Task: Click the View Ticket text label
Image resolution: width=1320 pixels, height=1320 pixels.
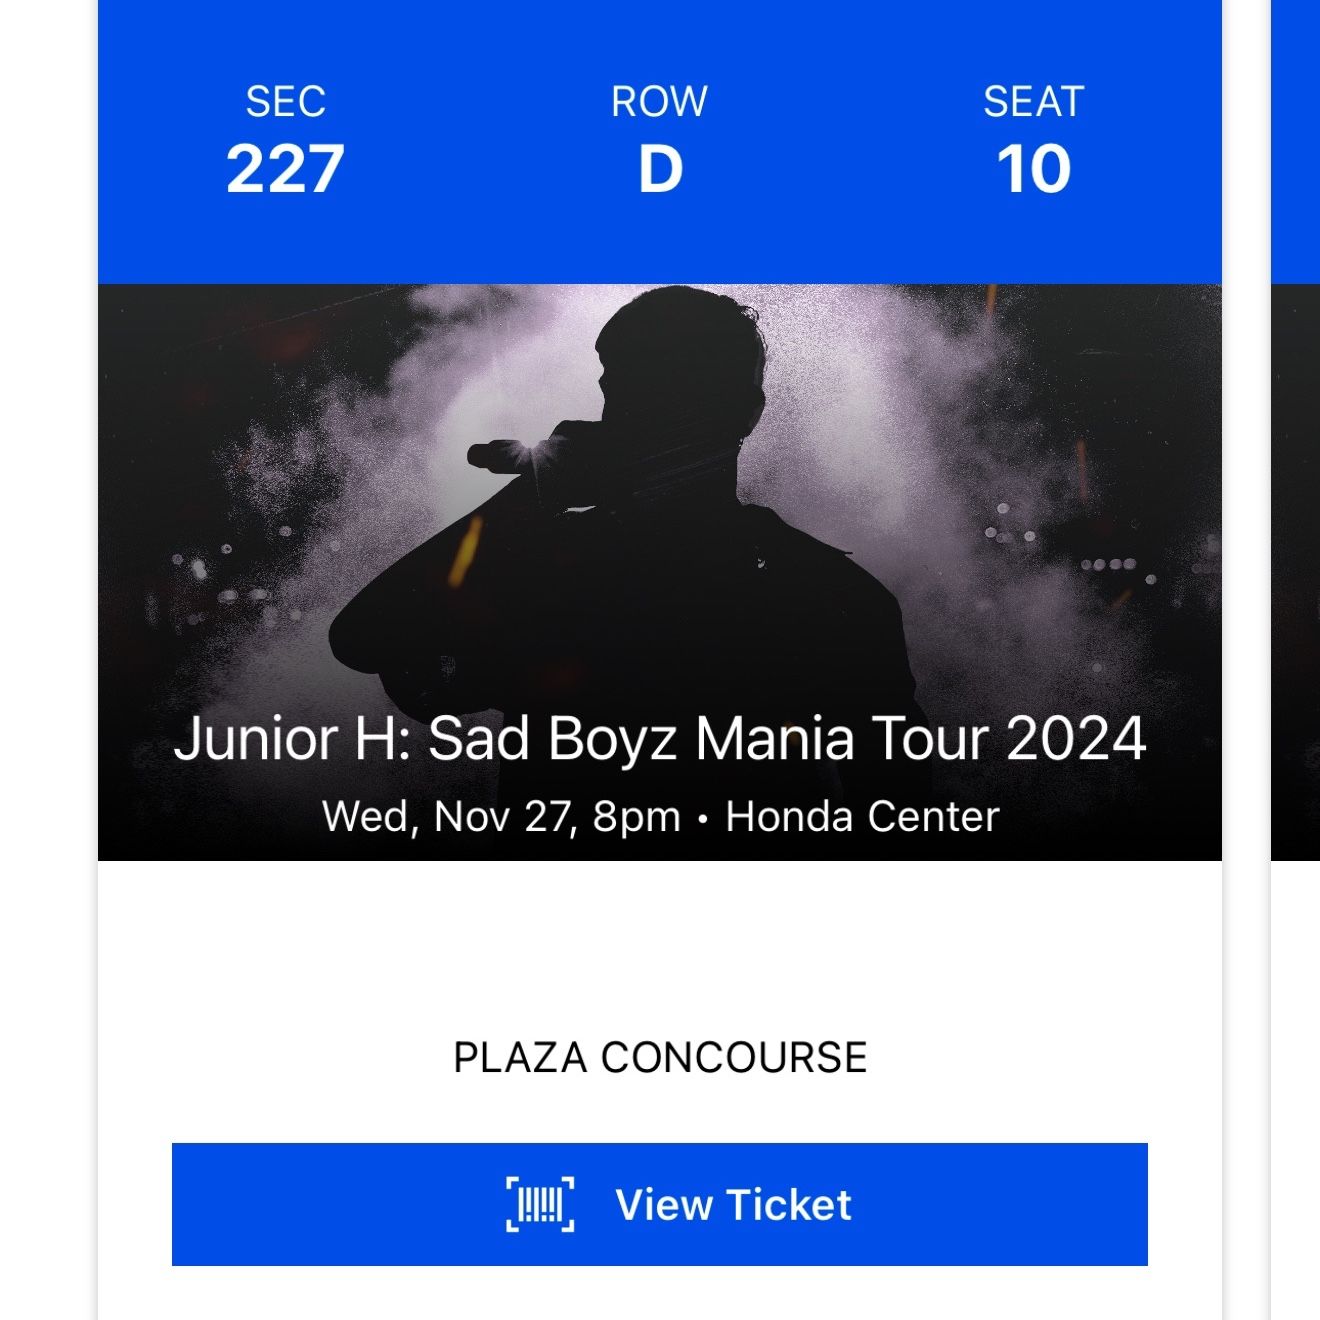Action: point(733,1205)
